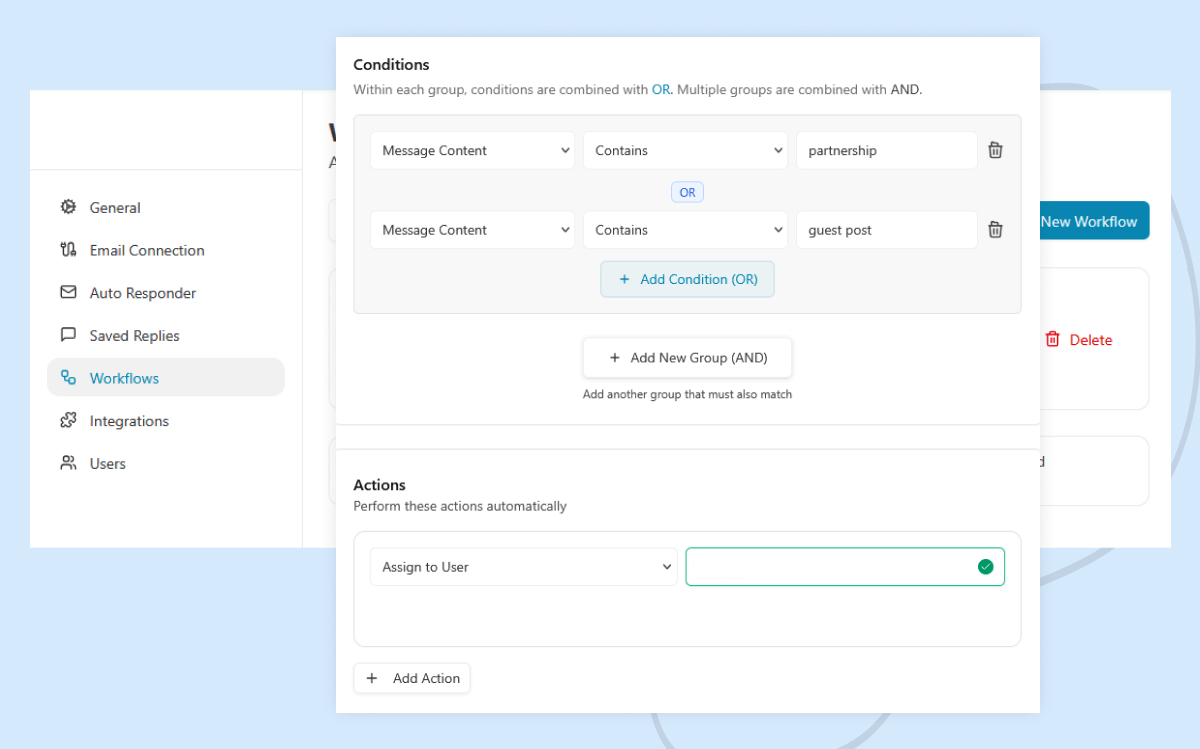Click the Saved Replies chat bubble icon
This screenshot has height=749, width=1200.
[x=68, y=335]
